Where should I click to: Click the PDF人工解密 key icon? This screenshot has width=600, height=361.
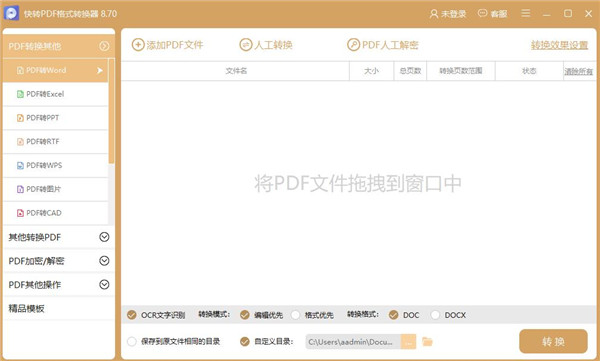(354, 45)
